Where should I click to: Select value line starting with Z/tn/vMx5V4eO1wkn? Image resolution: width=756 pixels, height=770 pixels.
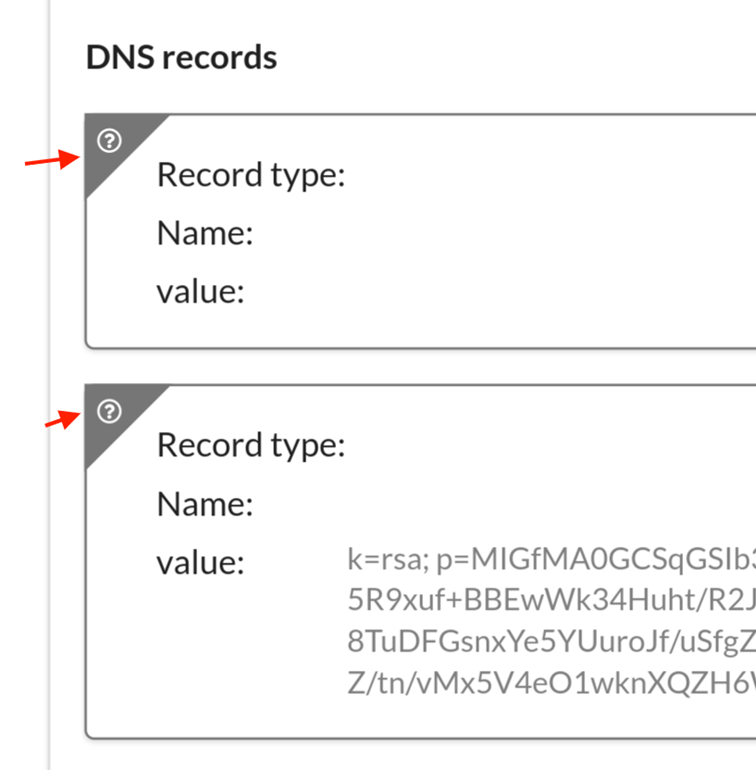pyautogui.click(x=552, y=683)
